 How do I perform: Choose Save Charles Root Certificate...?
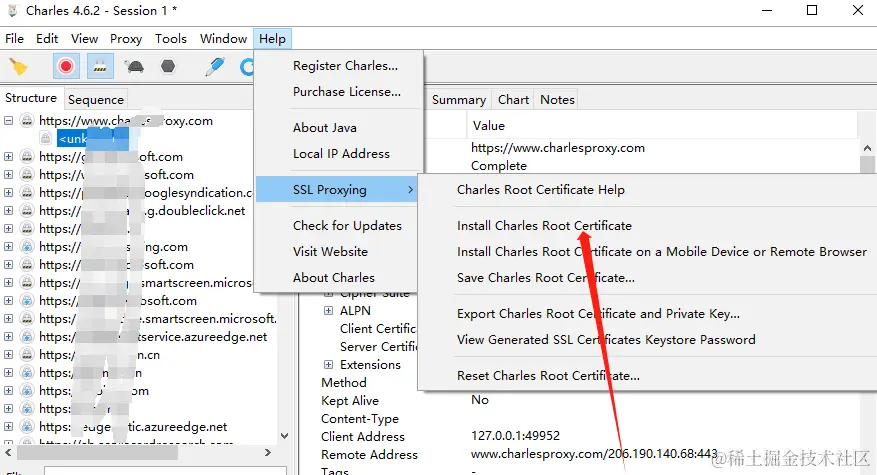coord(546,278)
